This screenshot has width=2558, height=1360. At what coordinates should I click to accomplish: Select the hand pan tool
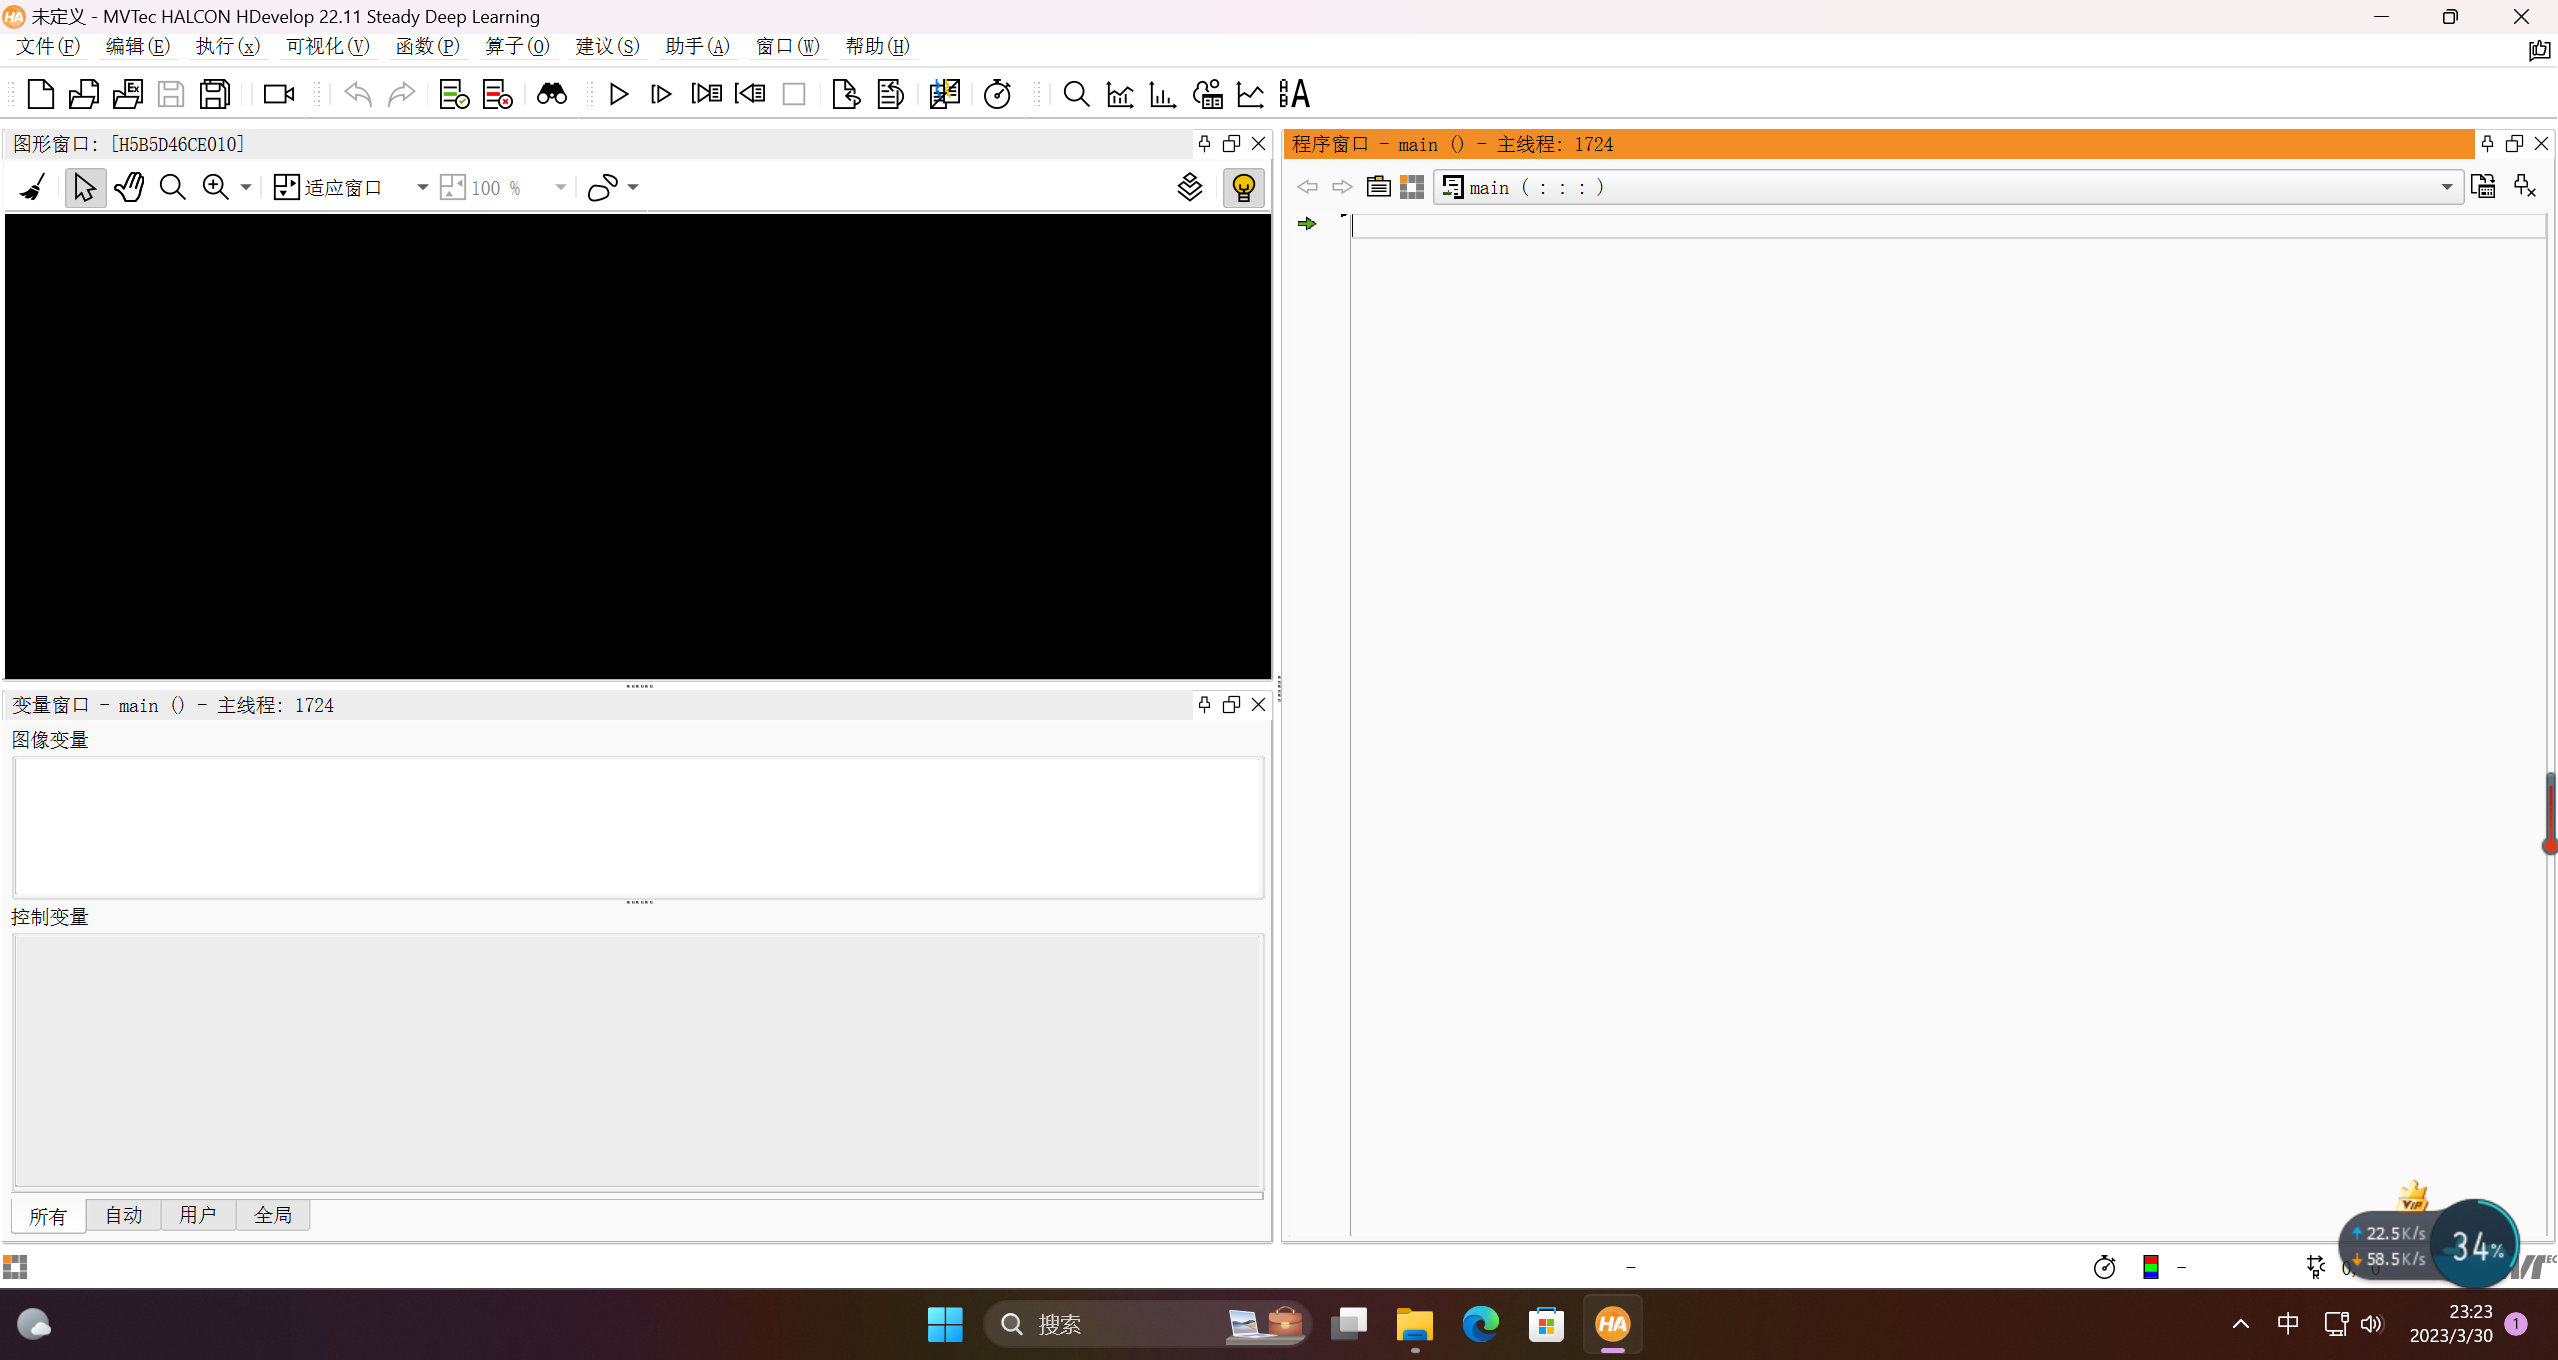[x=129, y=187]
